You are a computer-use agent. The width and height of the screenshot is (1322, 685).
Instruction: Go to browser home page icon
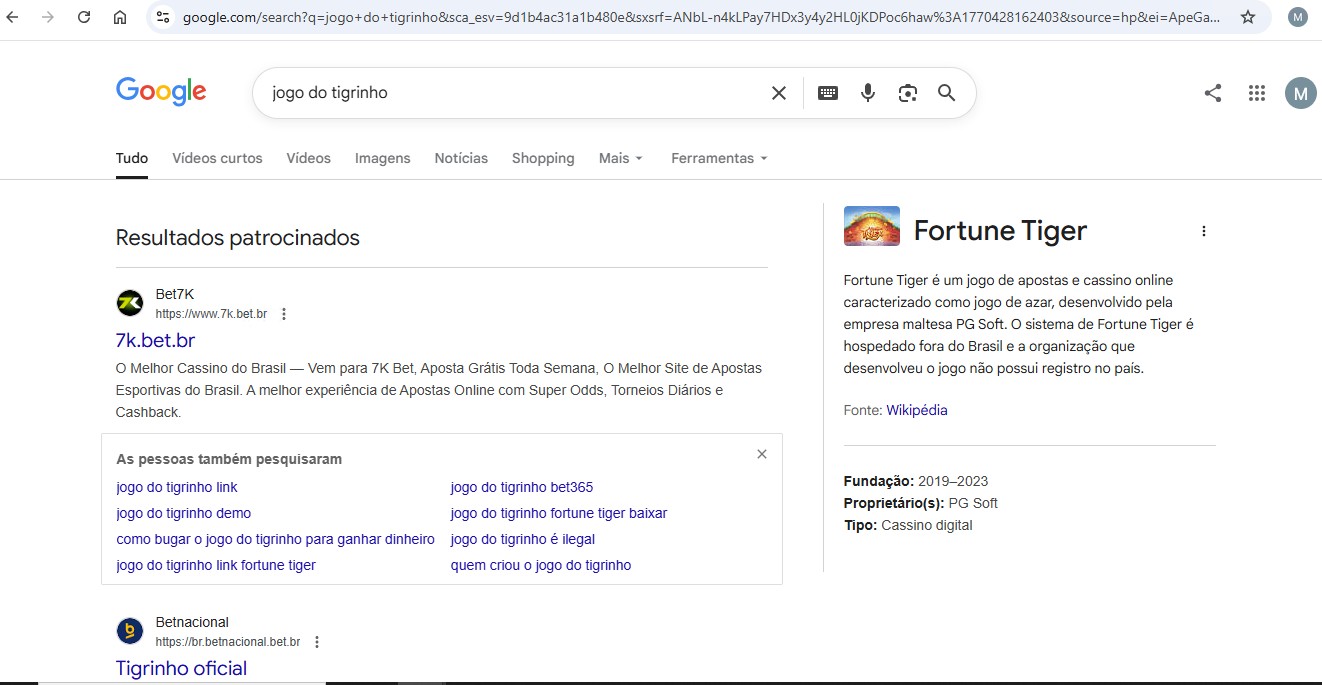120,17
